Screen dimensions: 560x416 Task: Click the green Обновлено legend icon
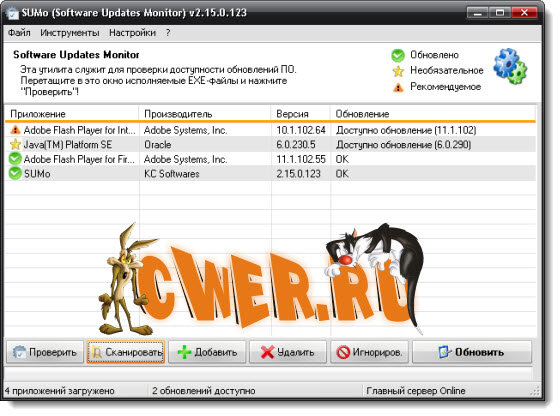point(398,55)
